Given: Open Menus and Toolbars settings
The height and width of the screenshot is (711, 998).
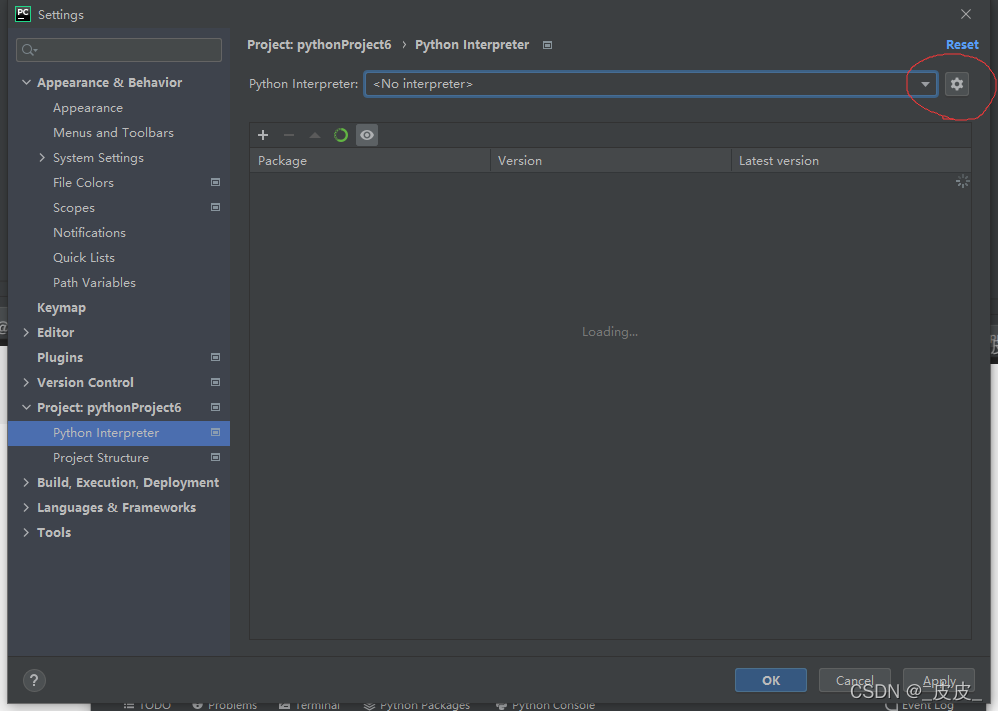Looking at the screenshot, I should (113, 133).
